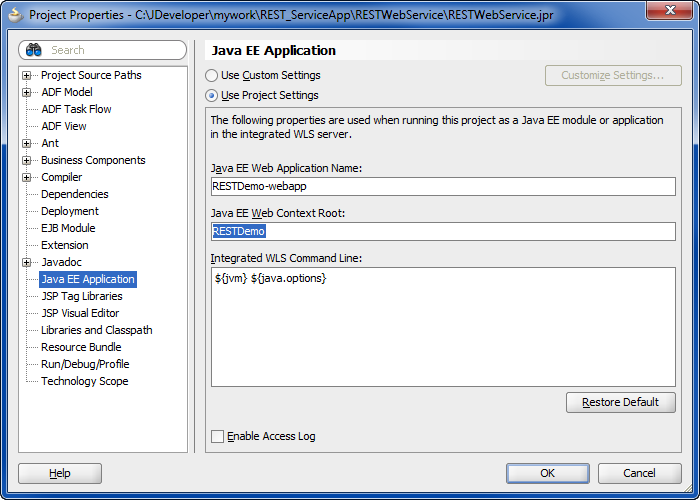Enable Access Log checkbox
The image size is (700, 500).
tap(217, 436)
